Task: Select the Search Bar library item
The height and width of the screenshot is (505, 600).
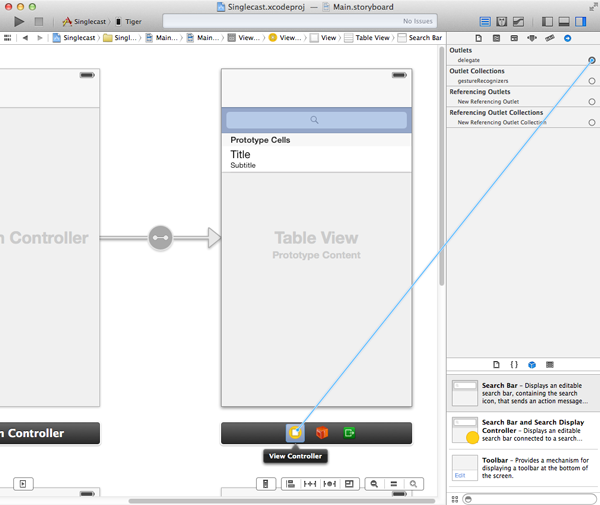Action: pyautogui.click(x=523, y=393)
